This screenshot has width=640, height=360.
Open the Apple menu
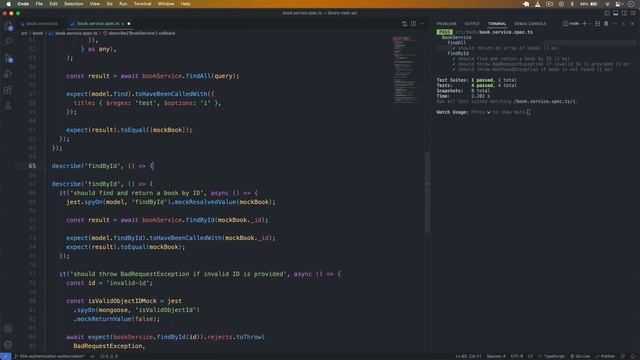tap(8, 4)
